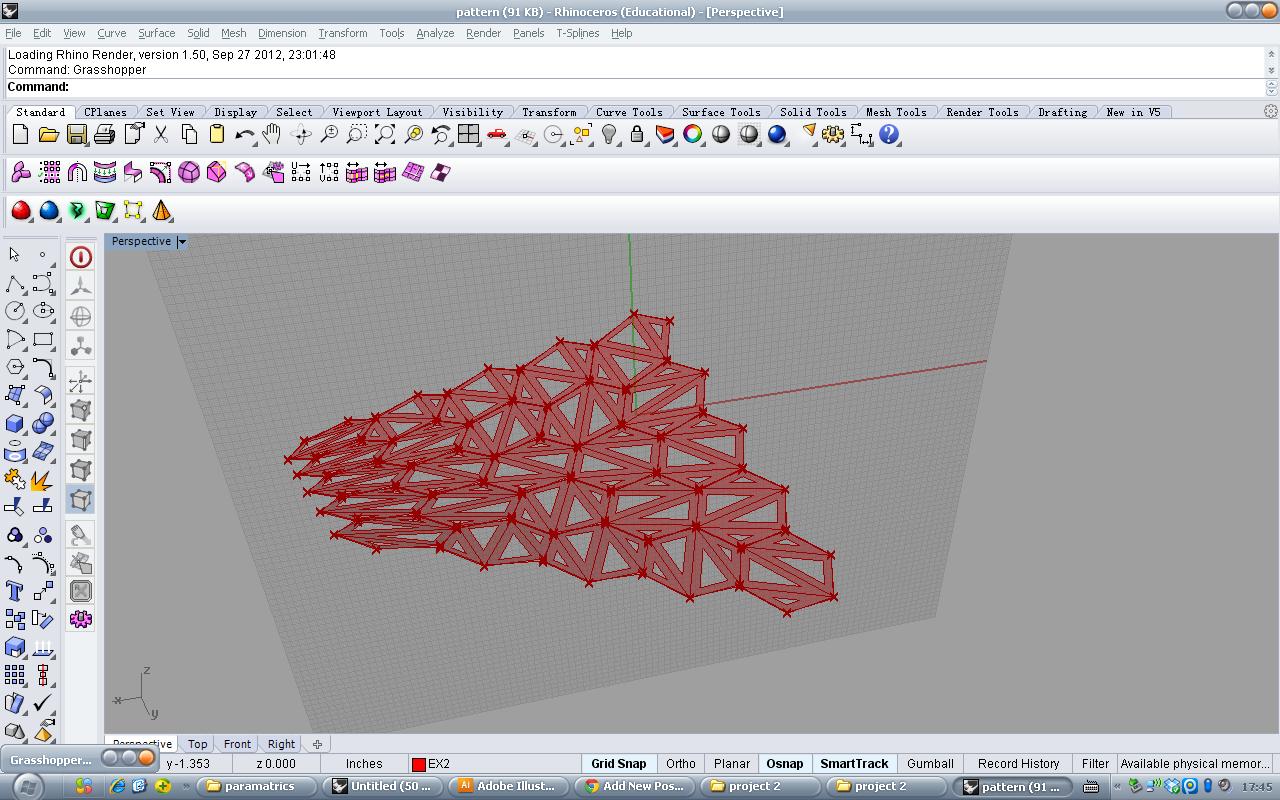Toggle Ortho mode
The width and height of the screenshot is (1280, 800).
point(680,763)
